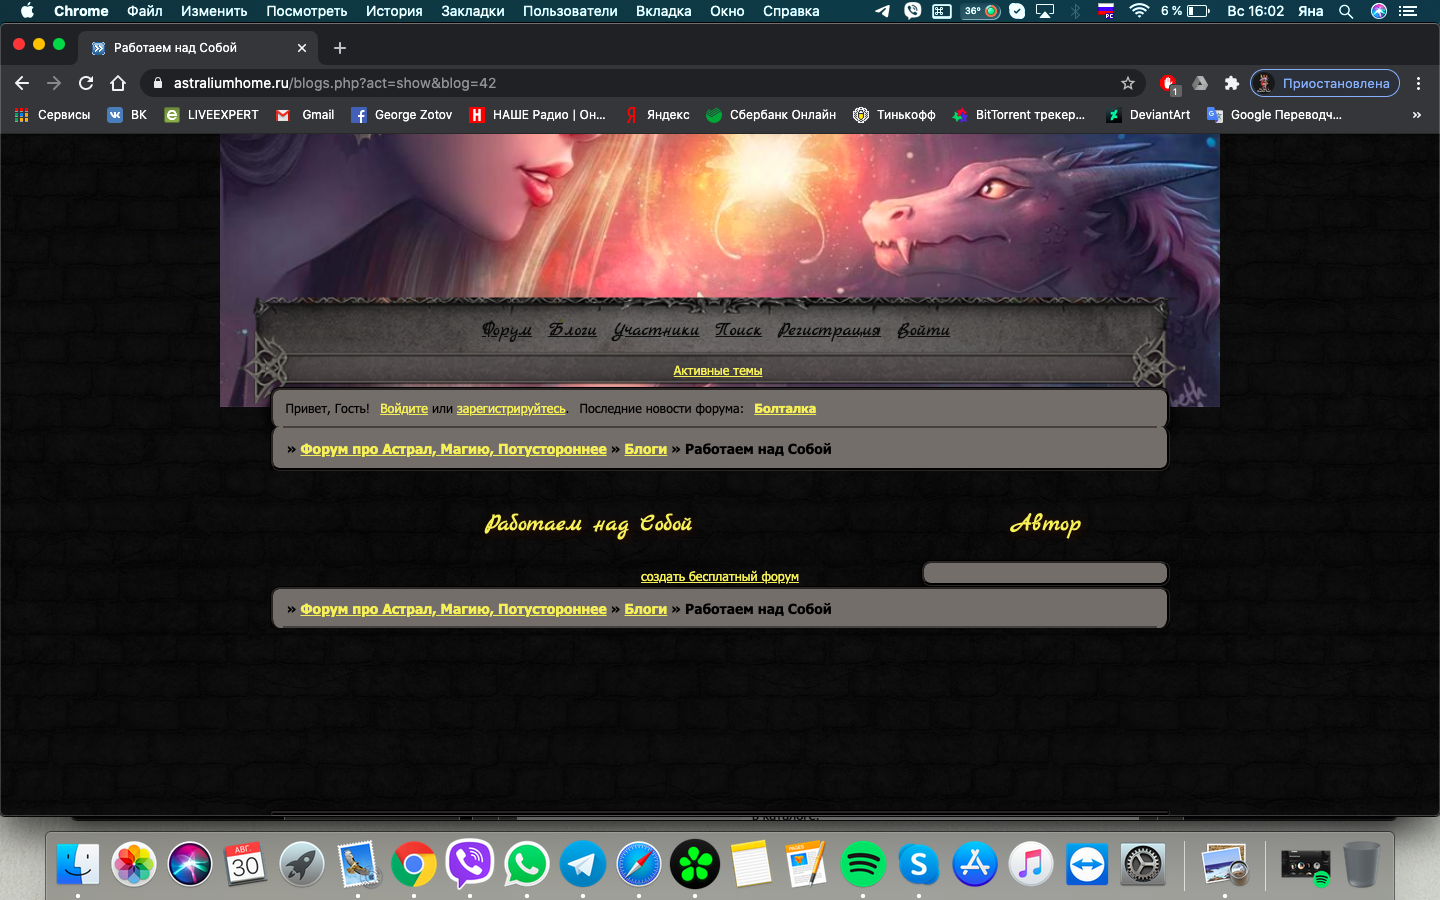The image size is (1440, 900).
Task: Open Chrome three-dot menu
Action: click(x=1418, y=83)
